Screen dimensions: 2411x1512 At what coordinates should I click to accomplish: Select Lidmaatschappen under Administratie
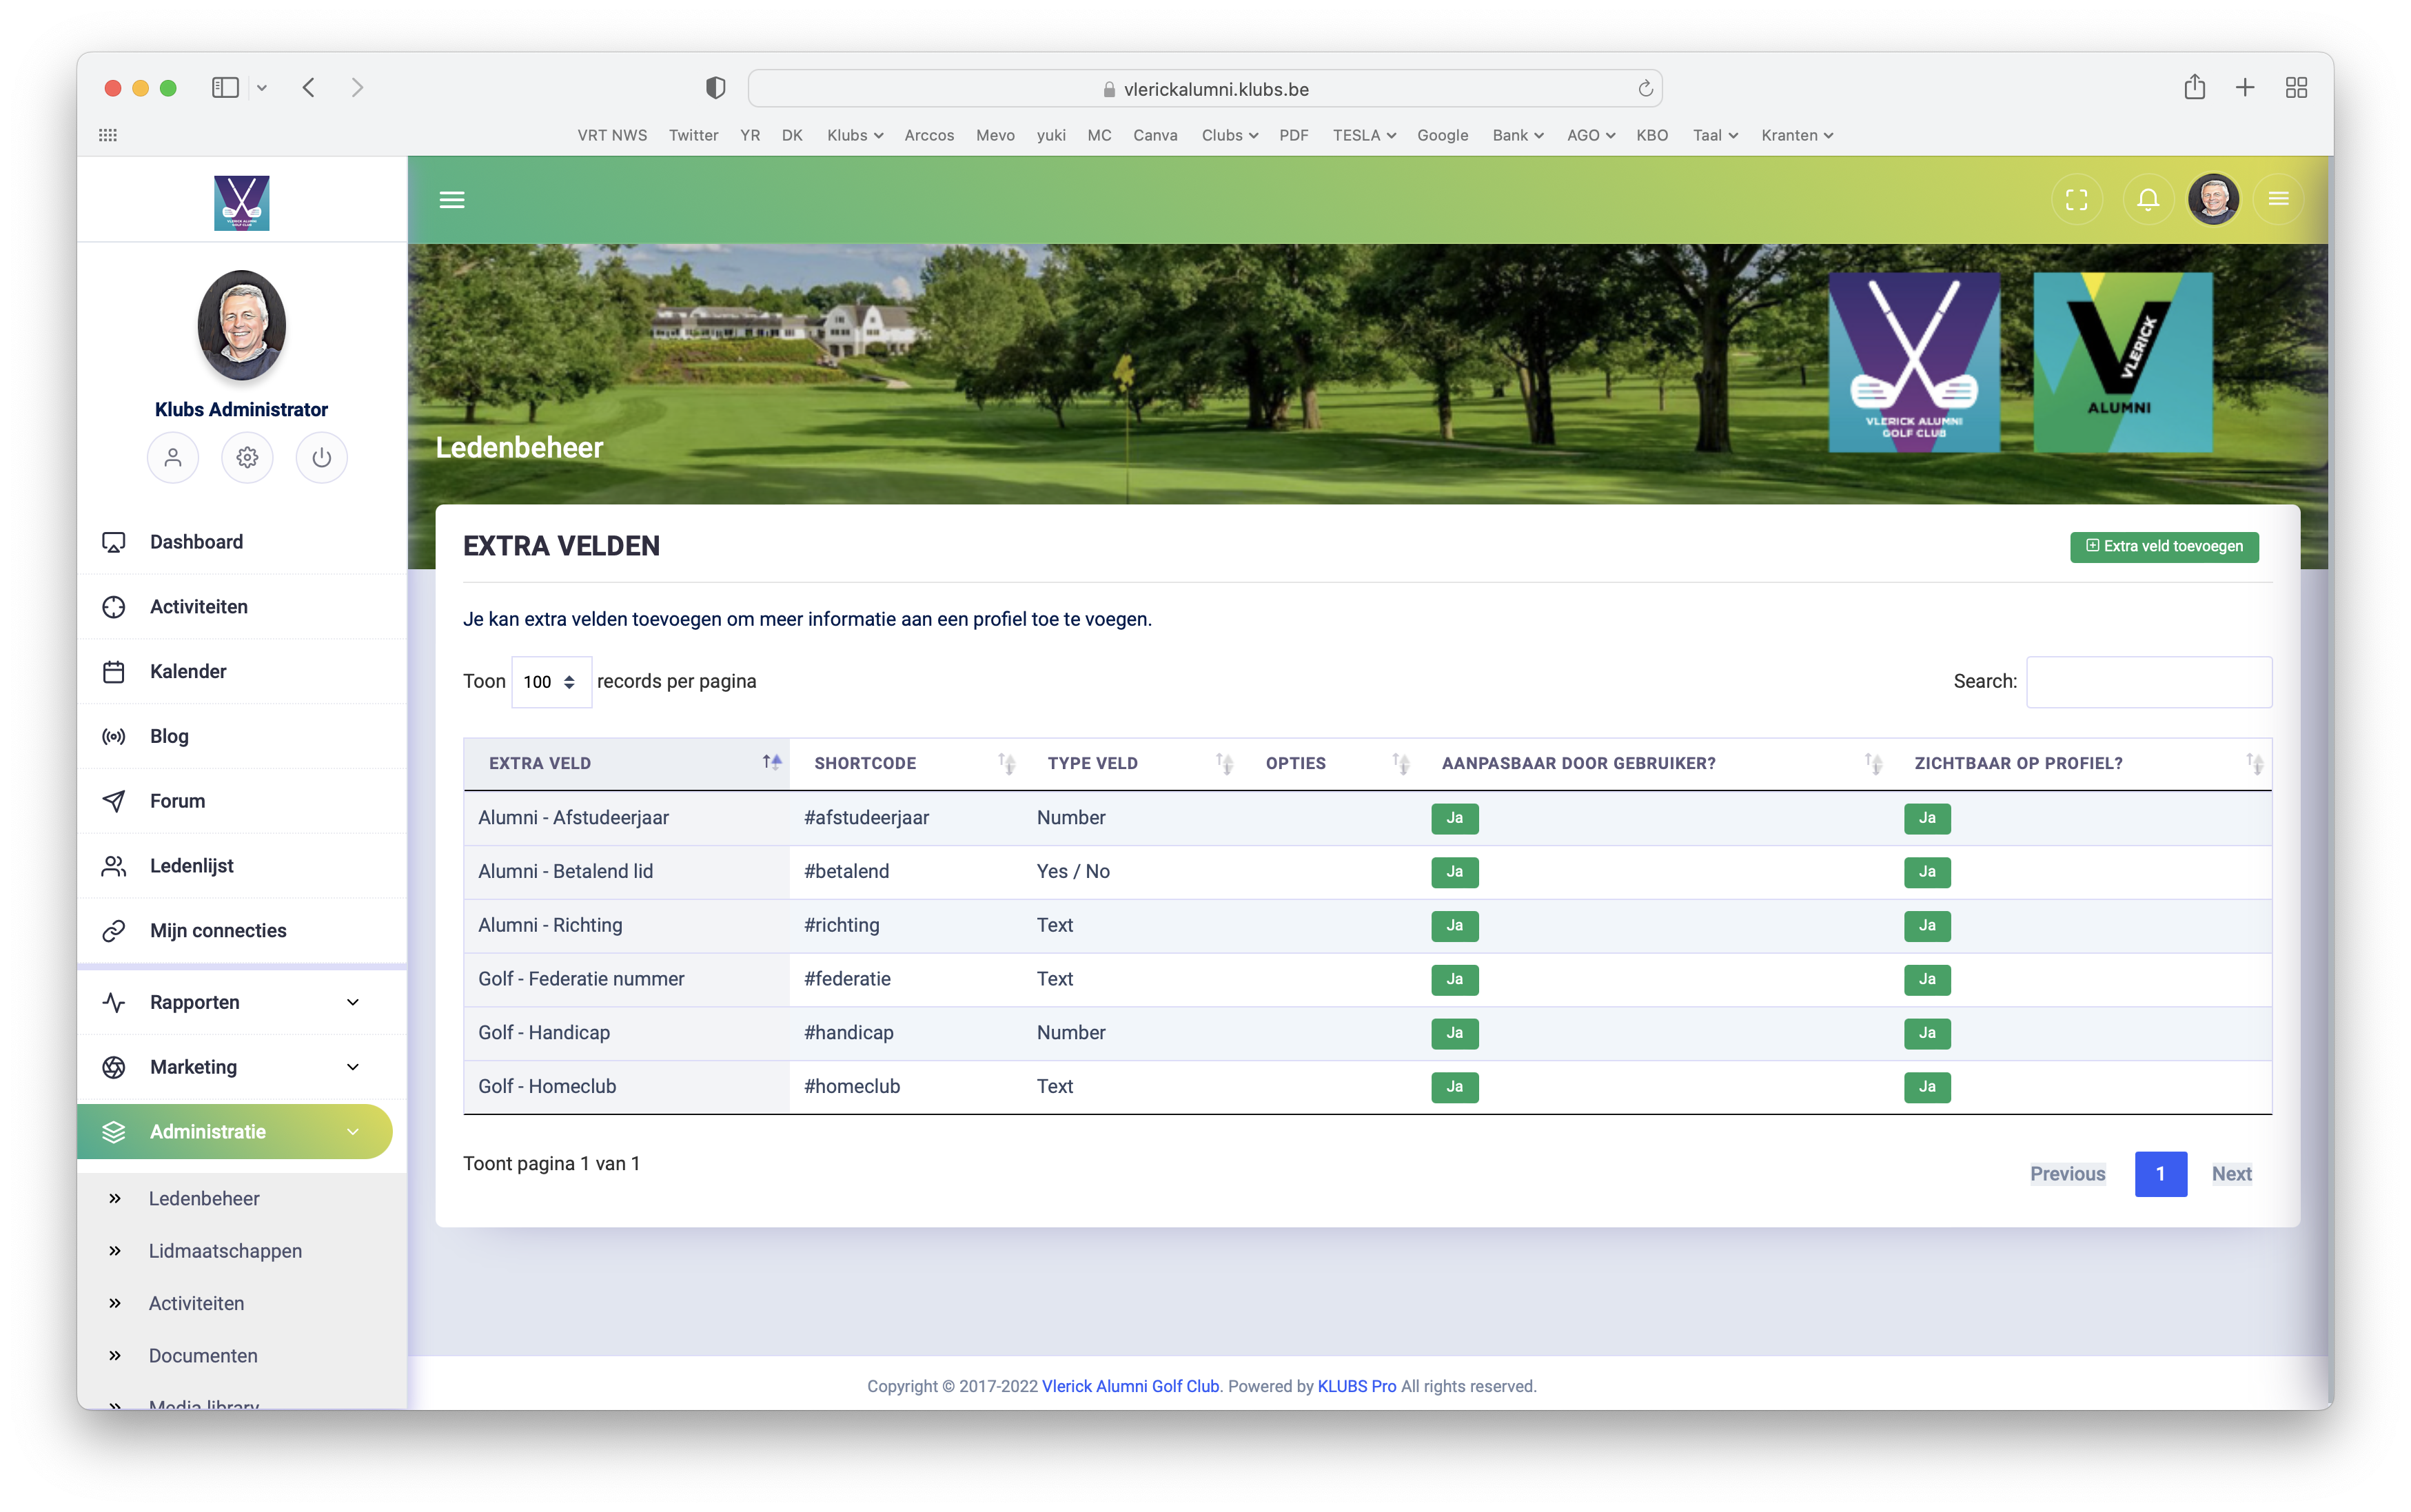coord(225,1251)
